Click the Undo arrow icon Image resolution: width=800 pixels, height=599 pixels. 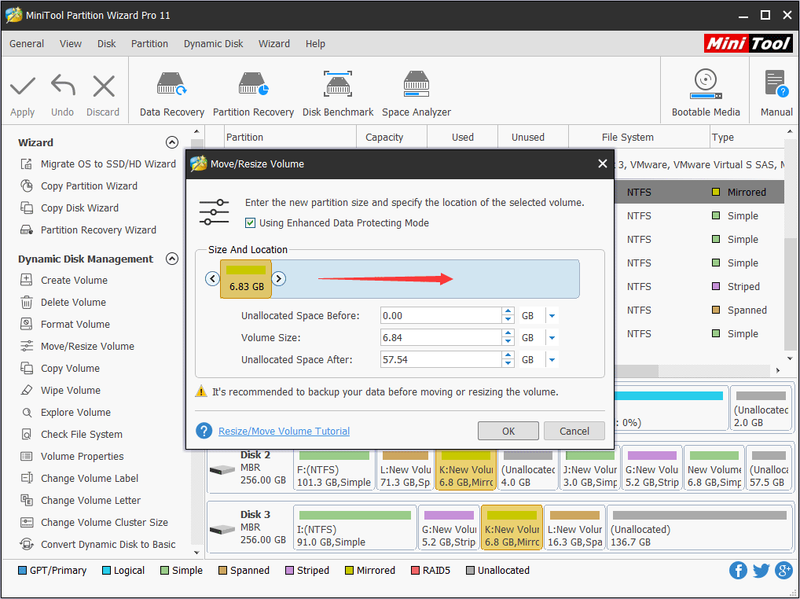click(63, 86)
